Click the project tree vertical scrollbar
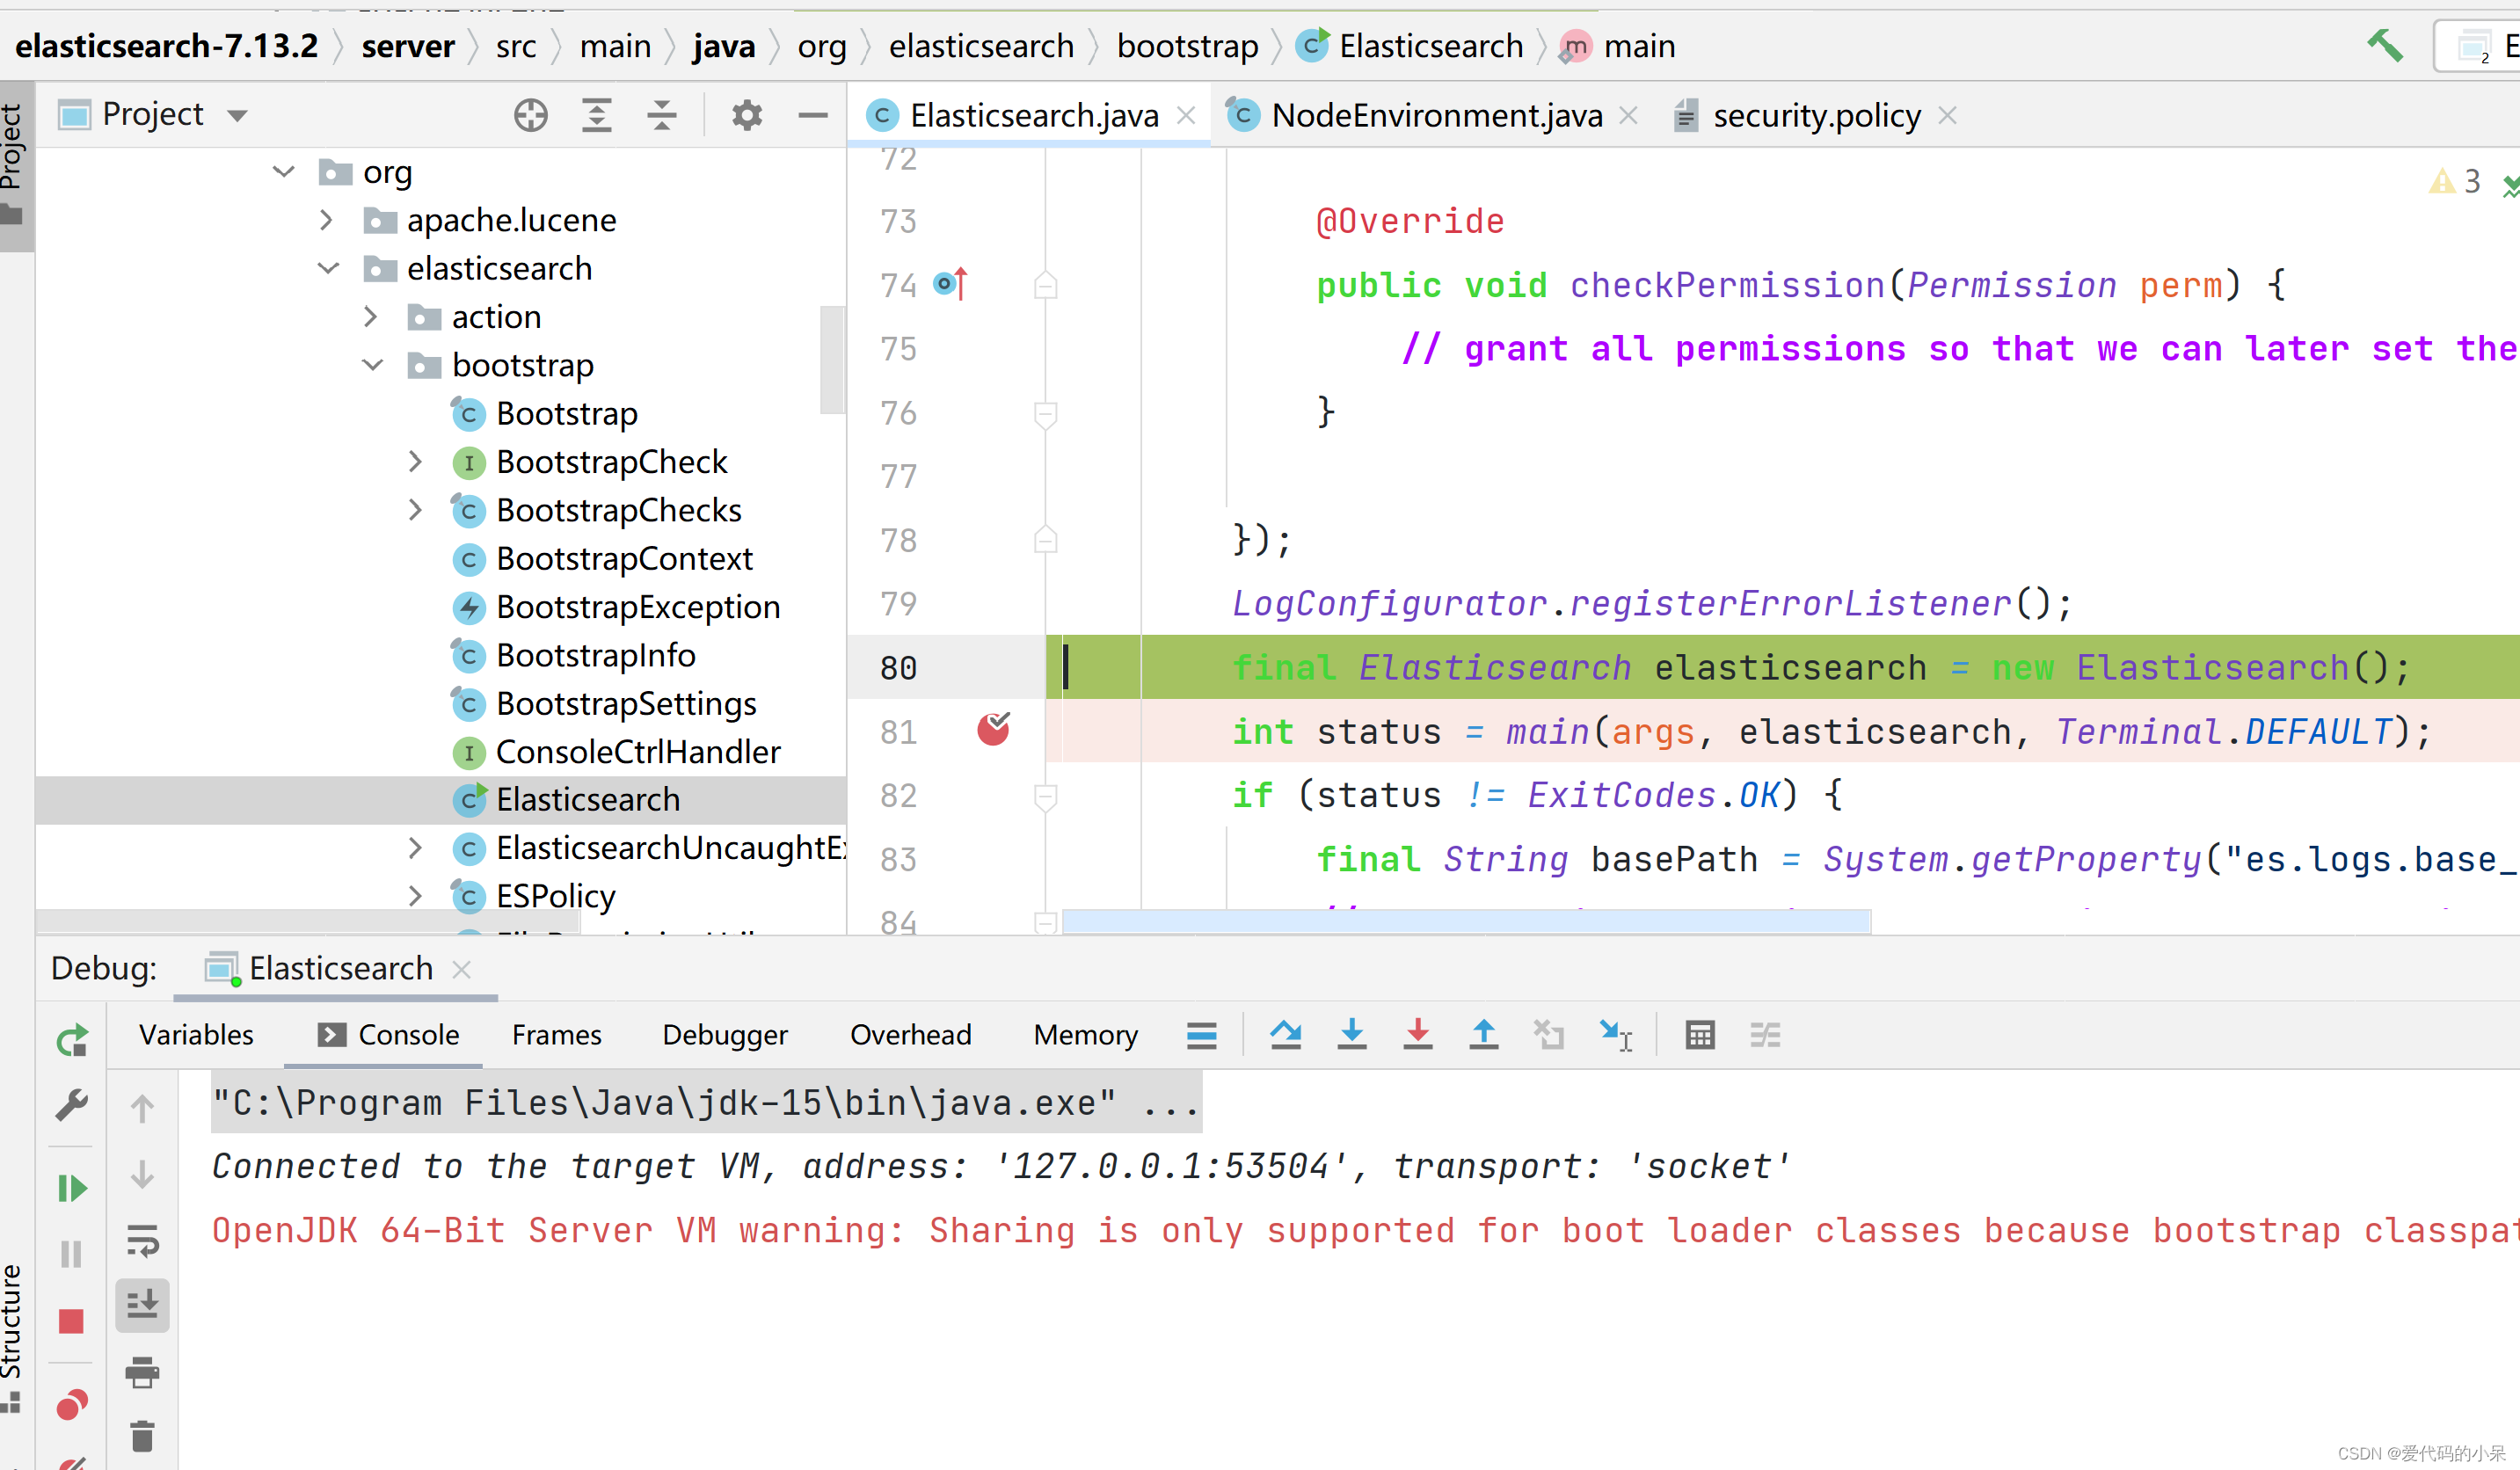The image size is (2520, 1470). pos(831,360)
